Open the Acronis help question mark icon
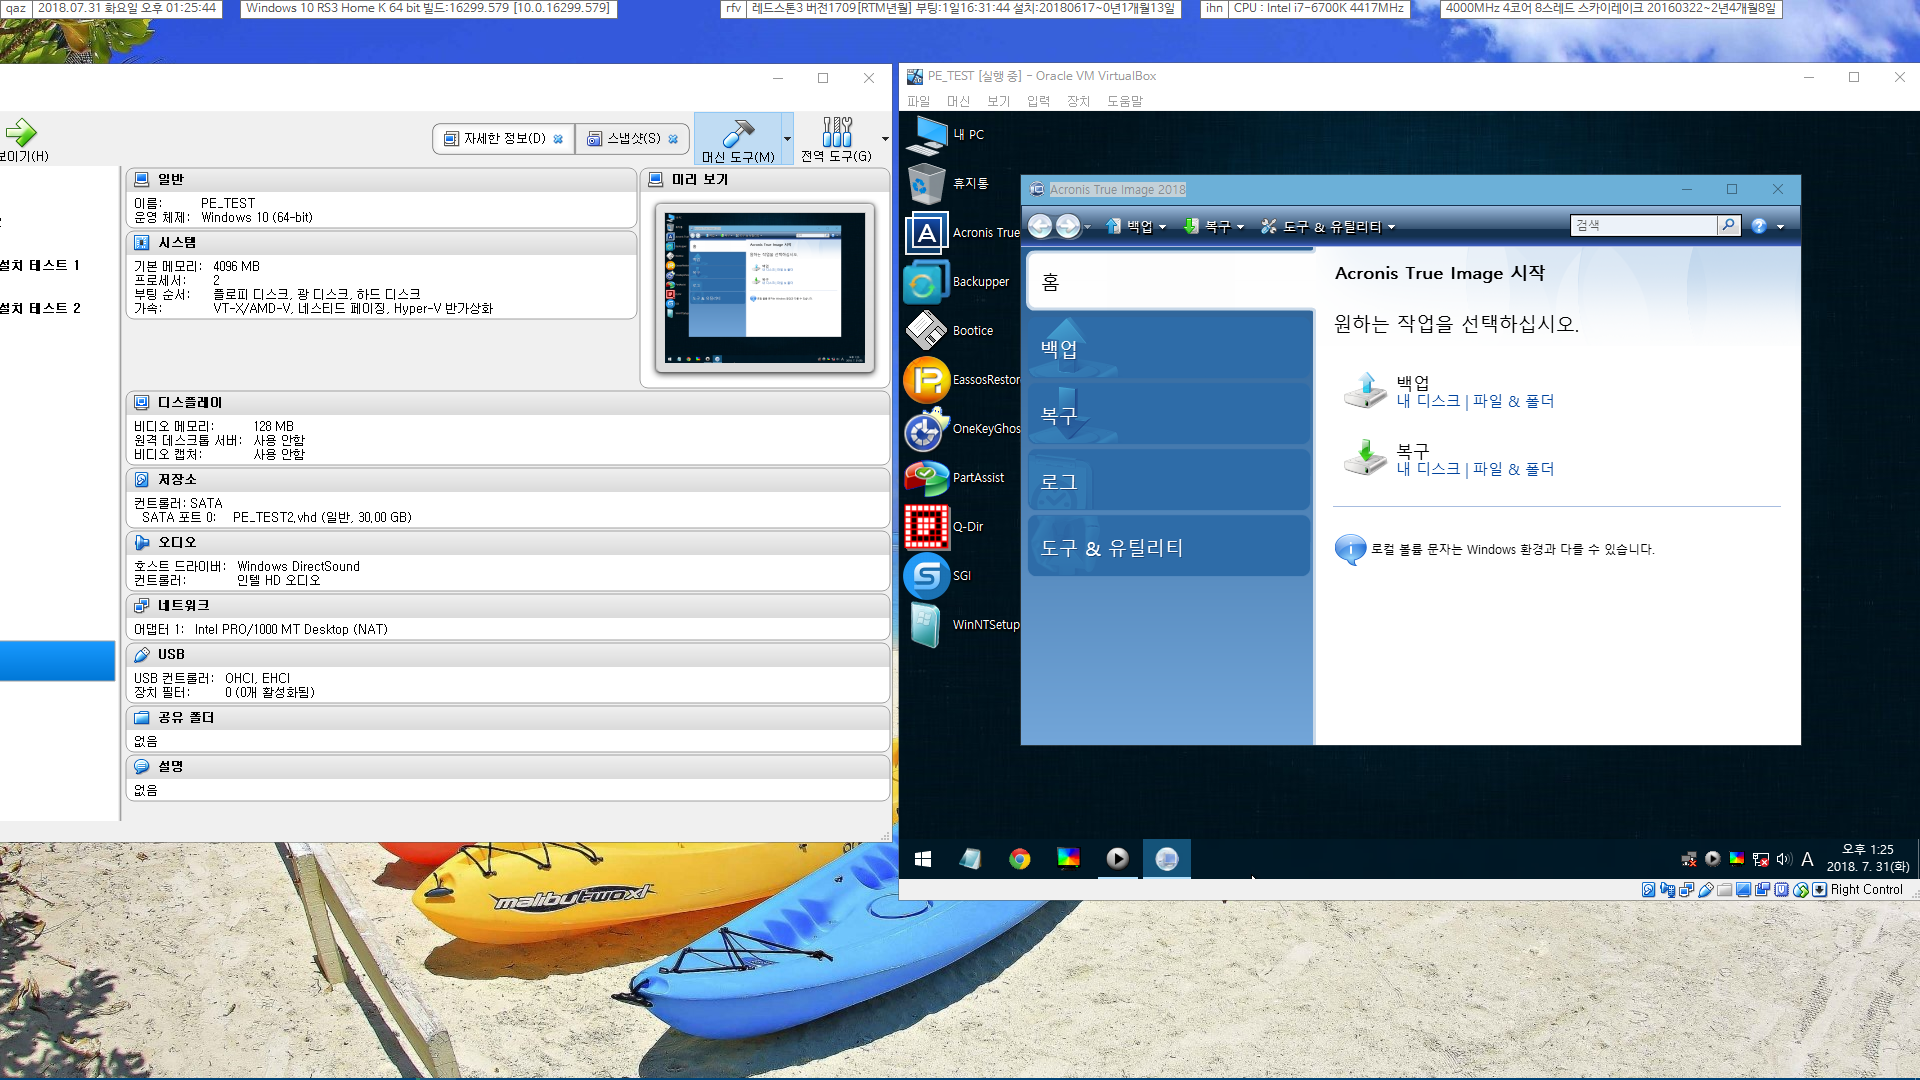 (x=1759, y=226)
